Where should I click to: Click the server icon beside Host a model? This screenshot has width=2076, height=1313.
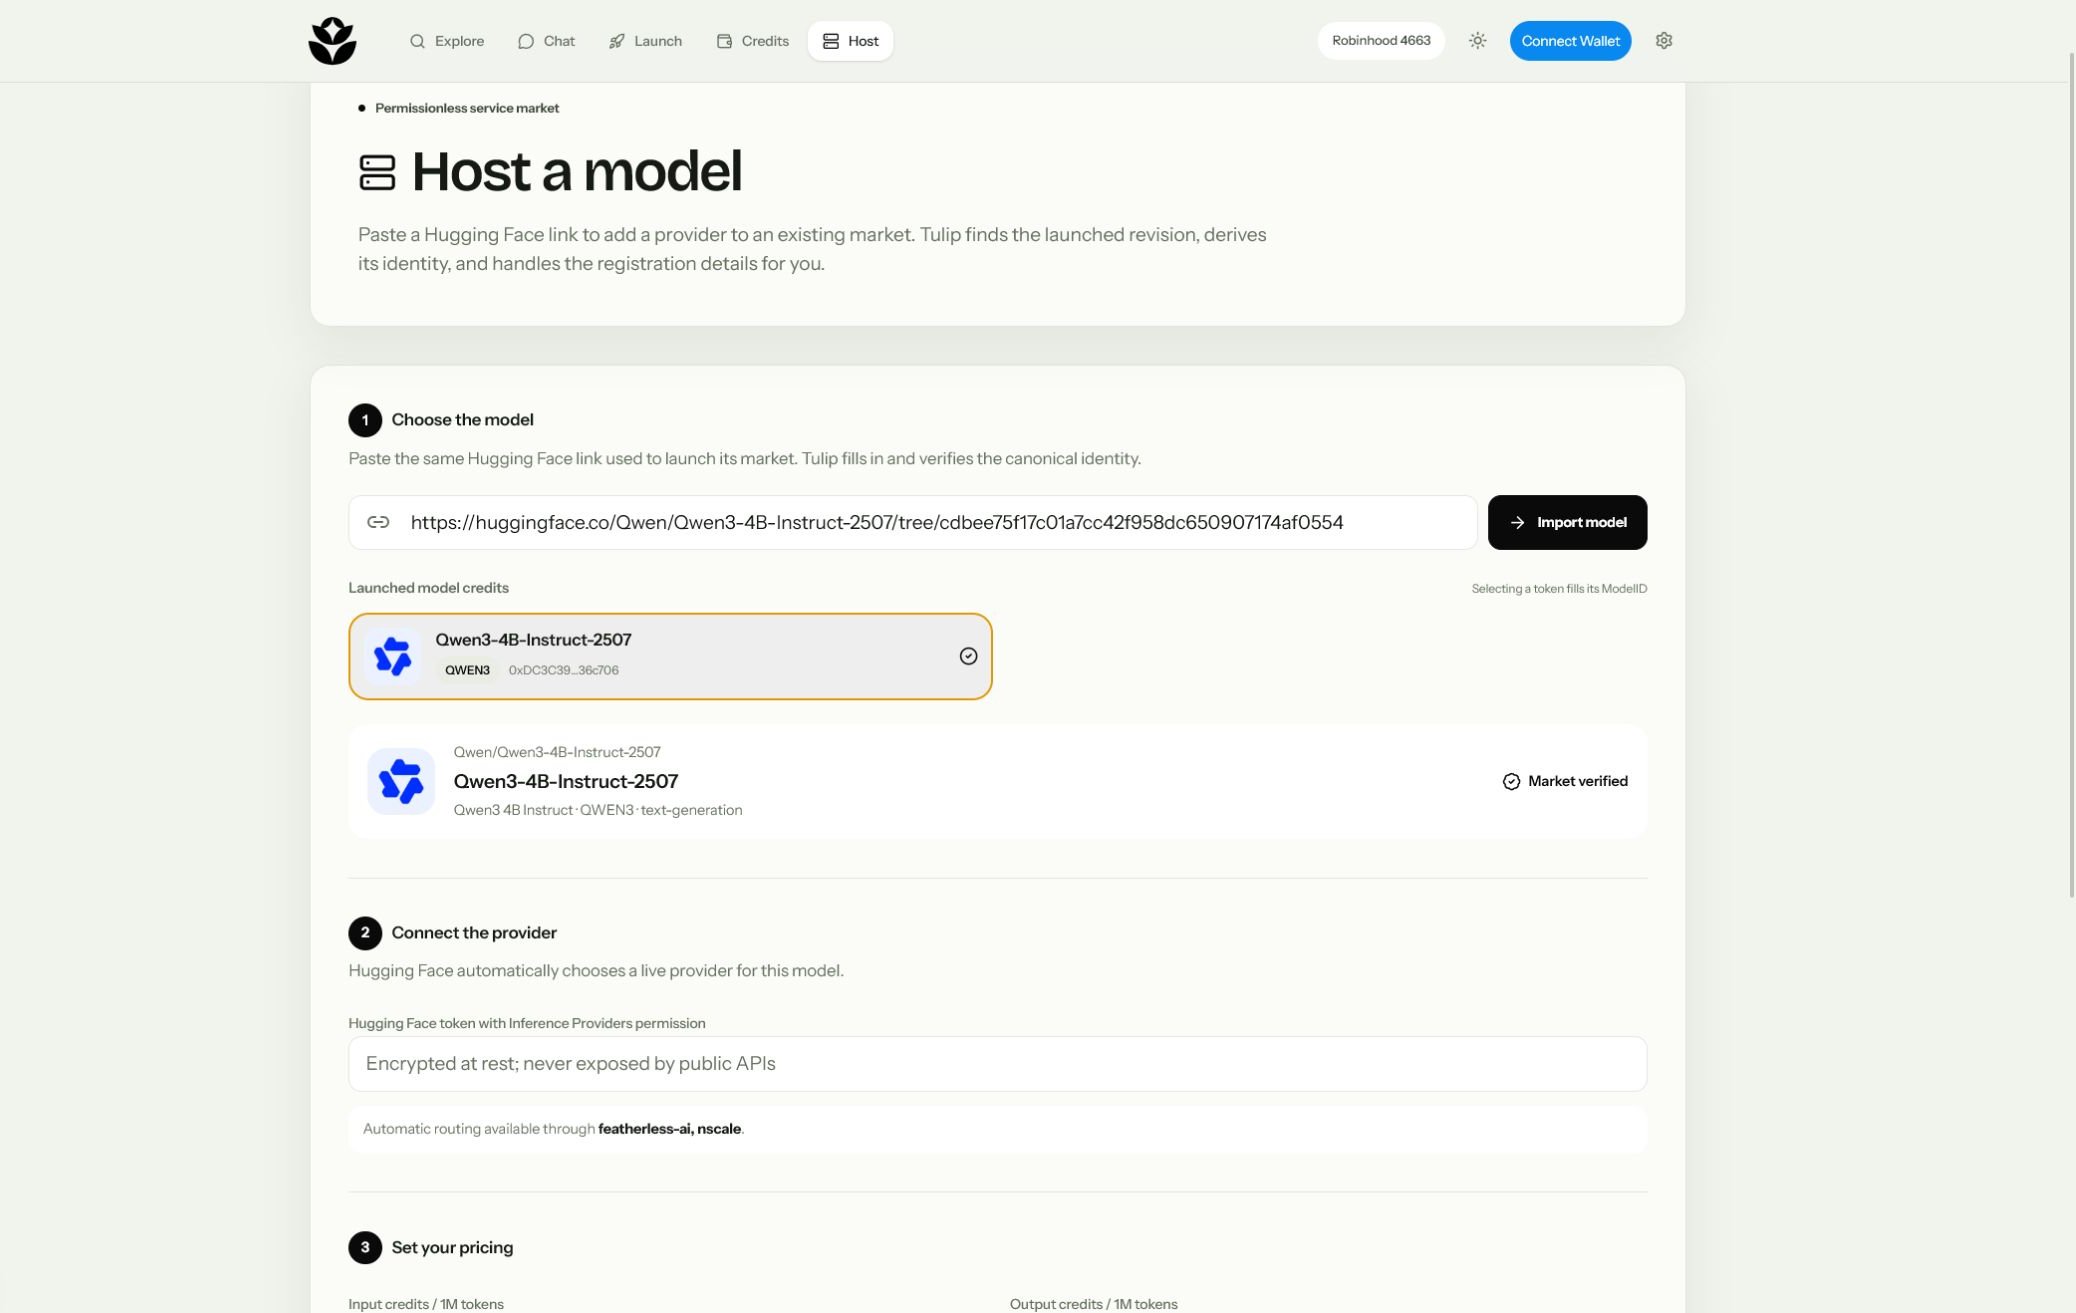click(377, 172)
